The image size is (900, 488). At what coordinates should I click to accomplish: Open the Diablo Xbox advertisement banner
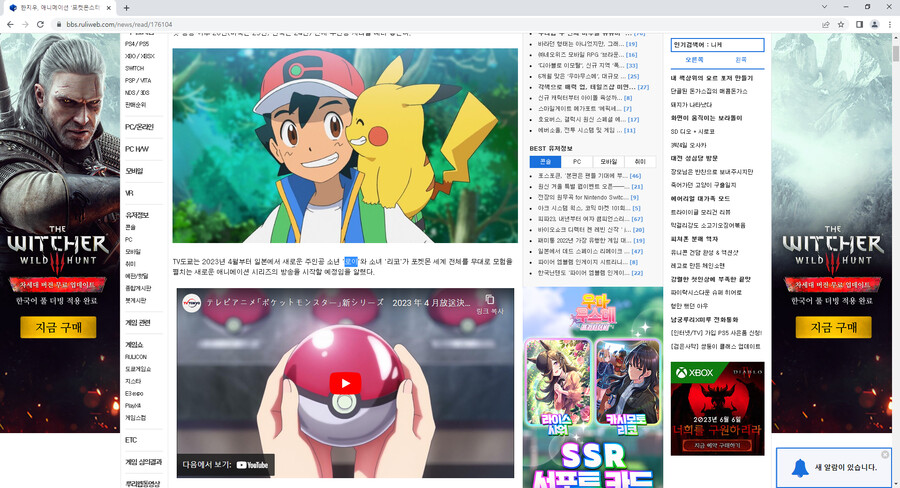tap(717, 408)
